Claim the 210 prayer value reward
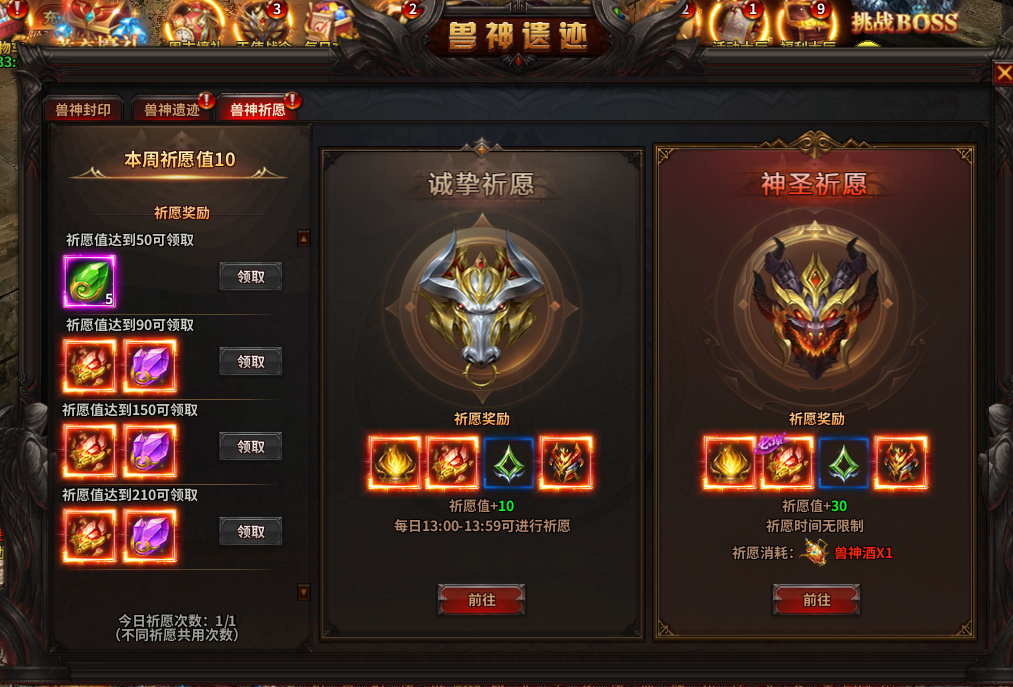Viewport: 1013px width, 687px height. tap(251, 531)
